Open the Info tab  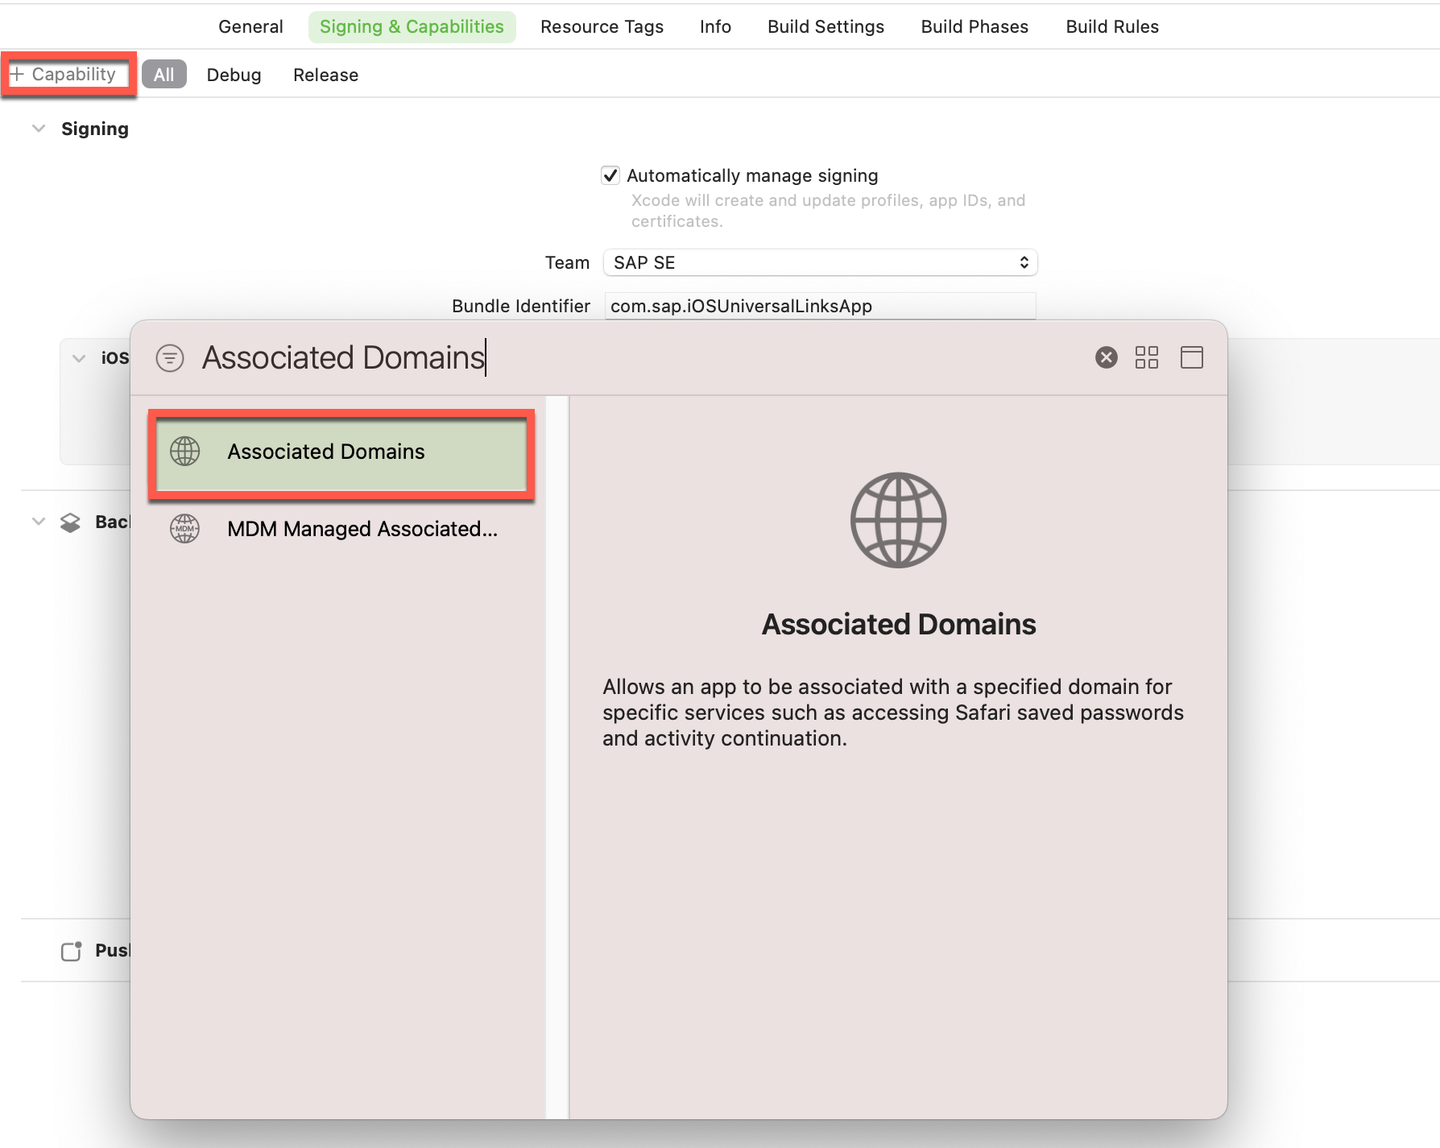tap(715, 27)
